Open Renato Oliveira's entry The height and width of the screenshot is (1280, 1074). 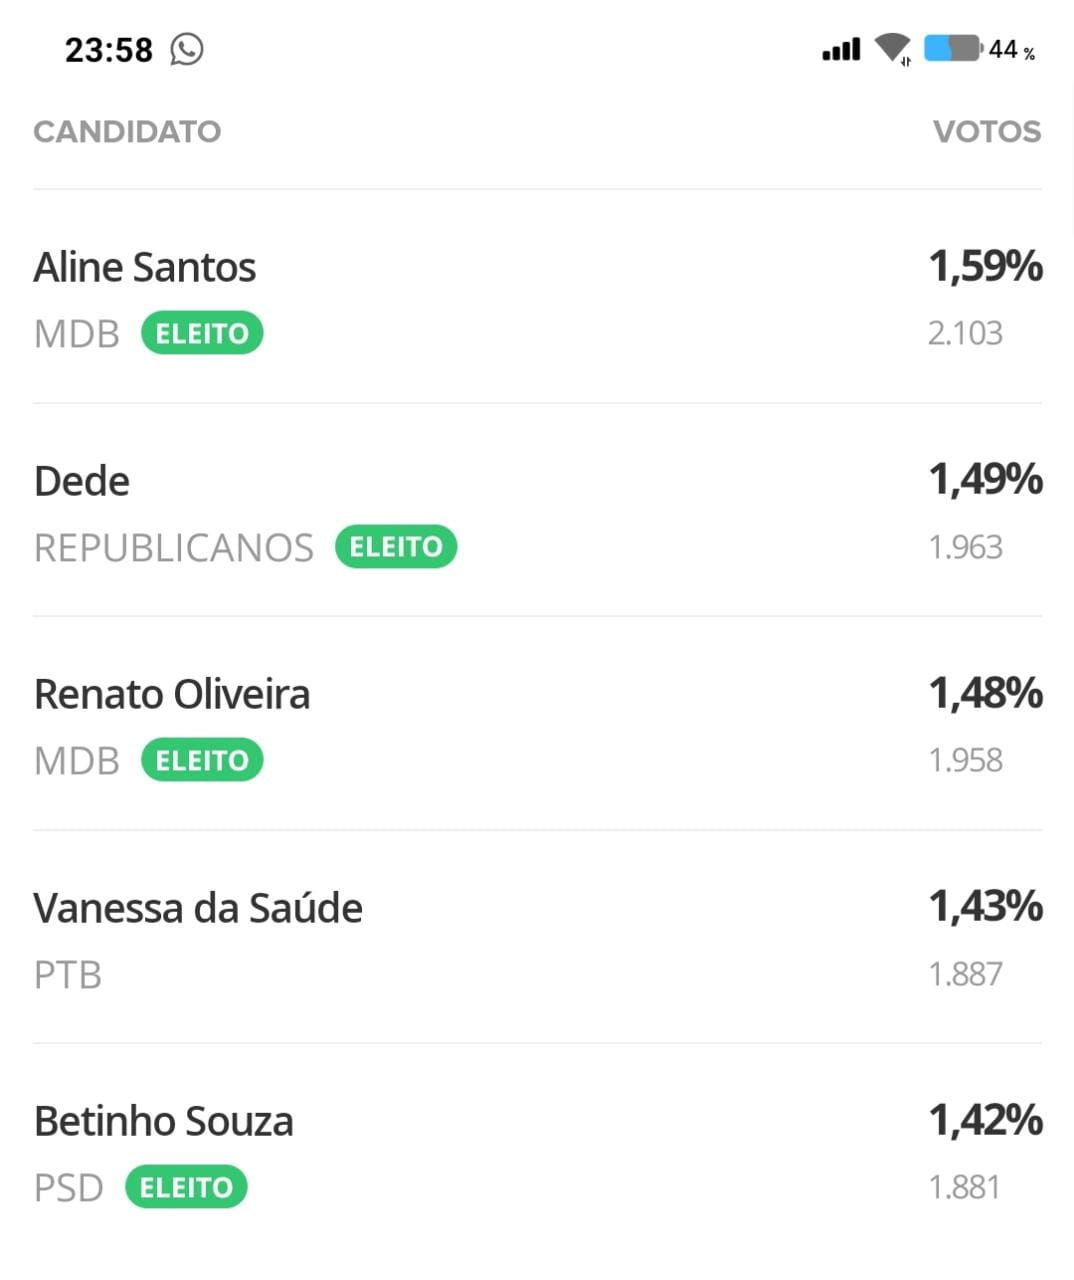[x=537, y=723]
